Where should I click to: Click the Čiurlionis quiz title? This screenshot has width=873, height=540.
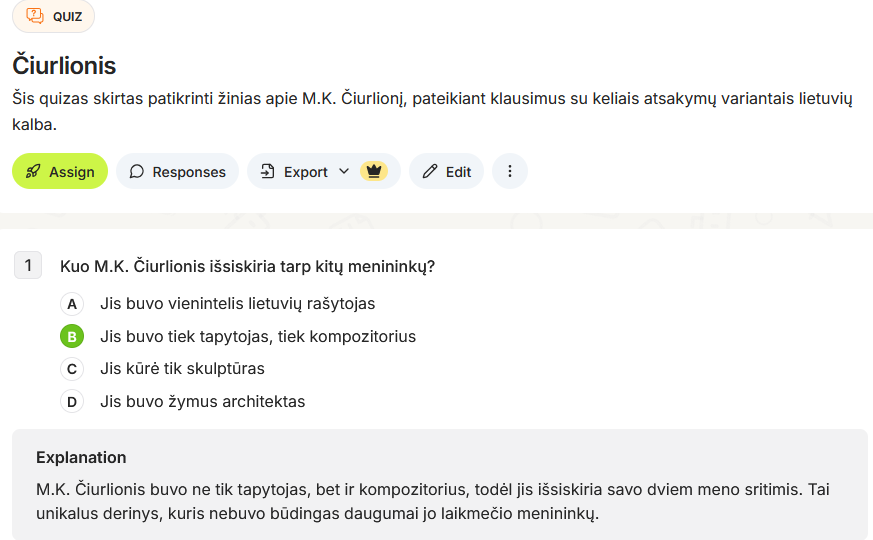[64, 66]
